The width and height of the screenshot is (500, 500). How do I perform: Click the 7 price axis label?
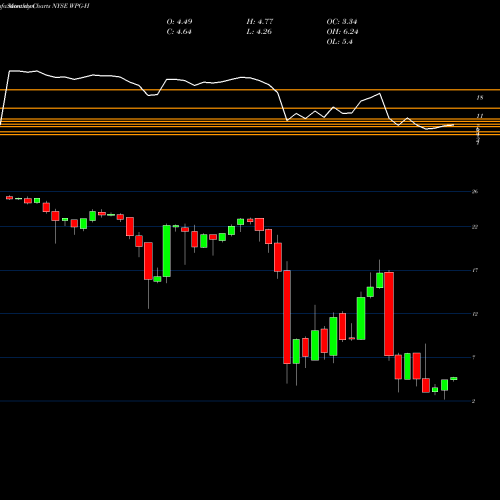tap(474, 358)
